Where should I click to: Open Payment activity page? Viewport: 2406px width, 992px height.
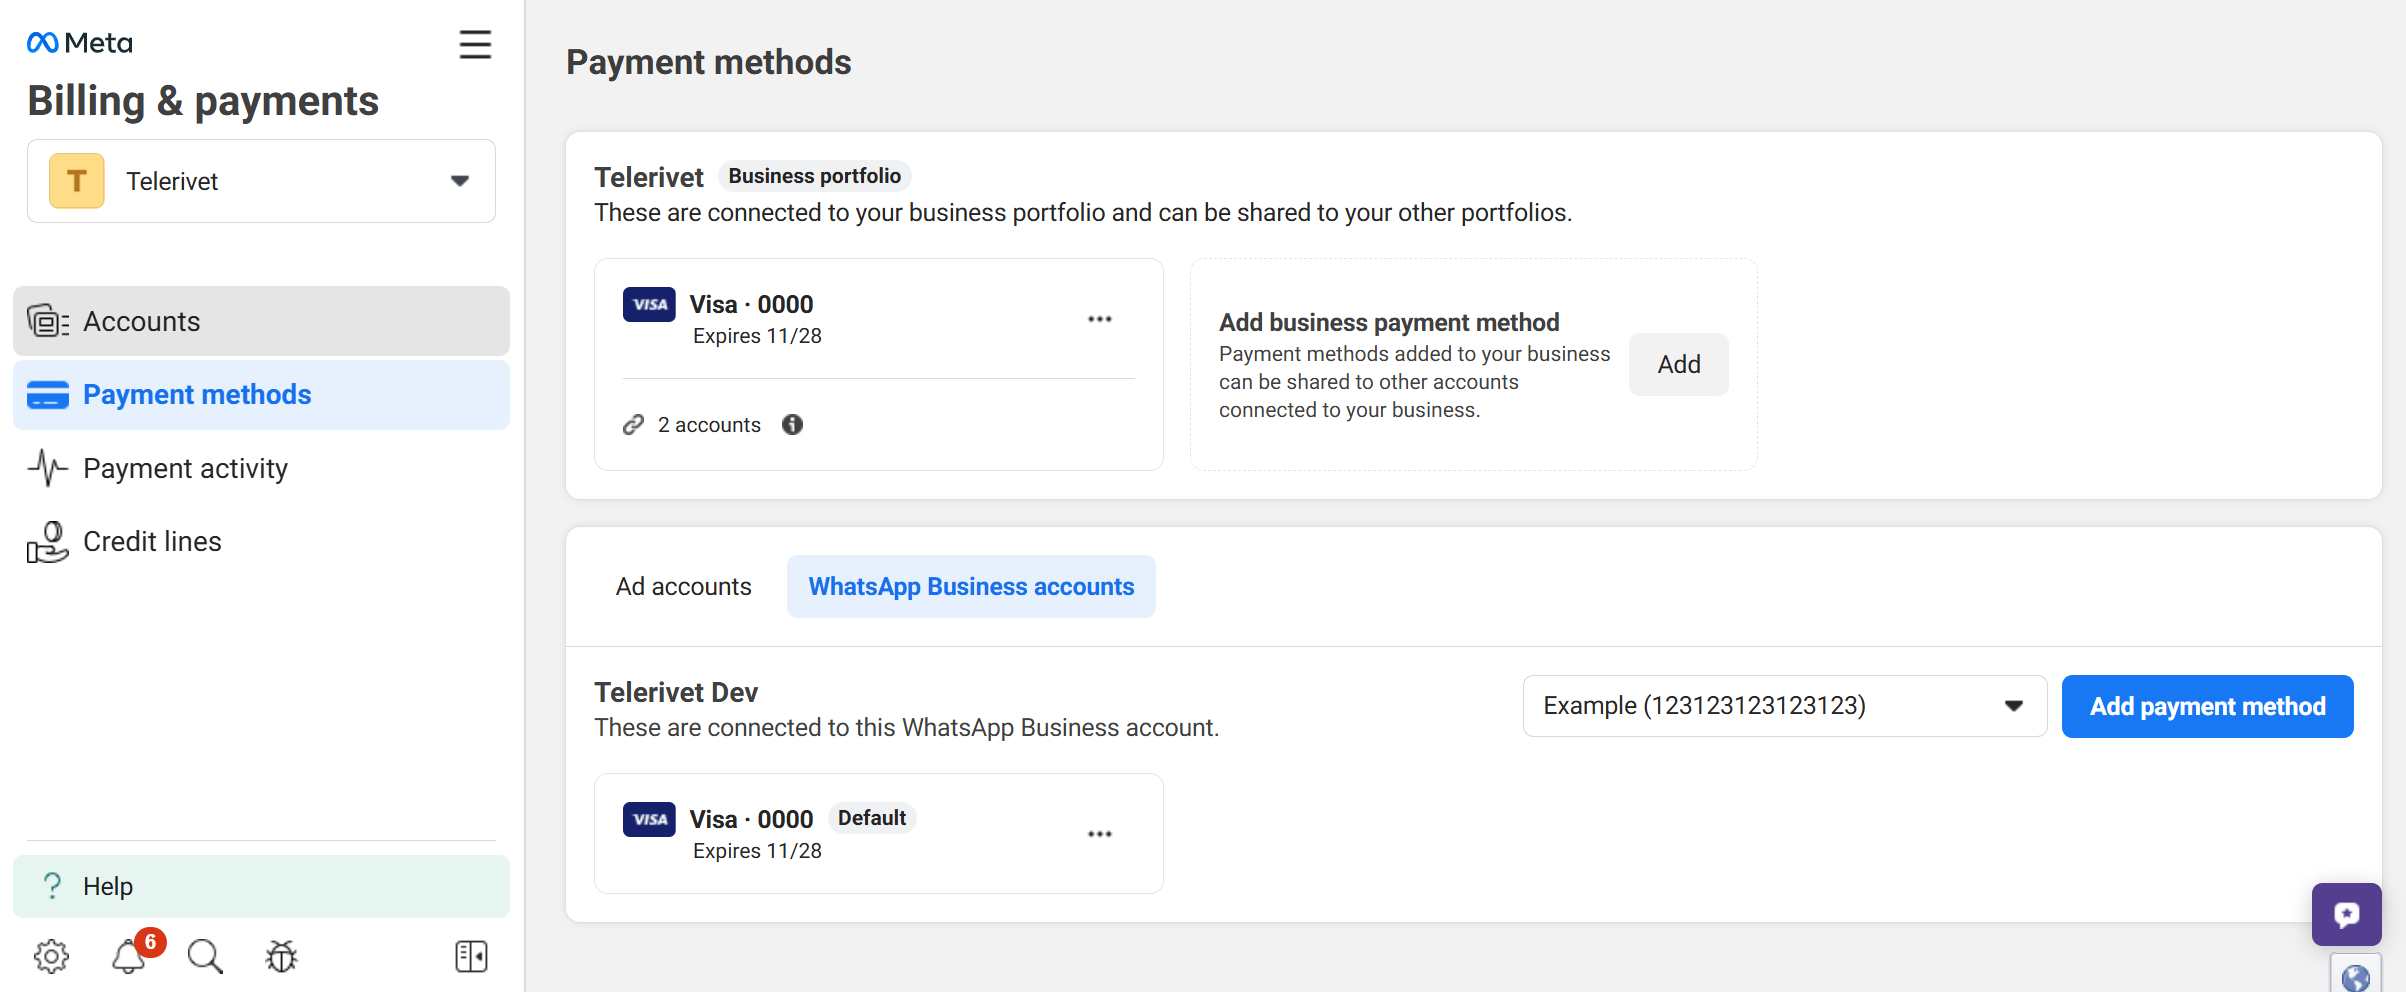pos(261,468)
